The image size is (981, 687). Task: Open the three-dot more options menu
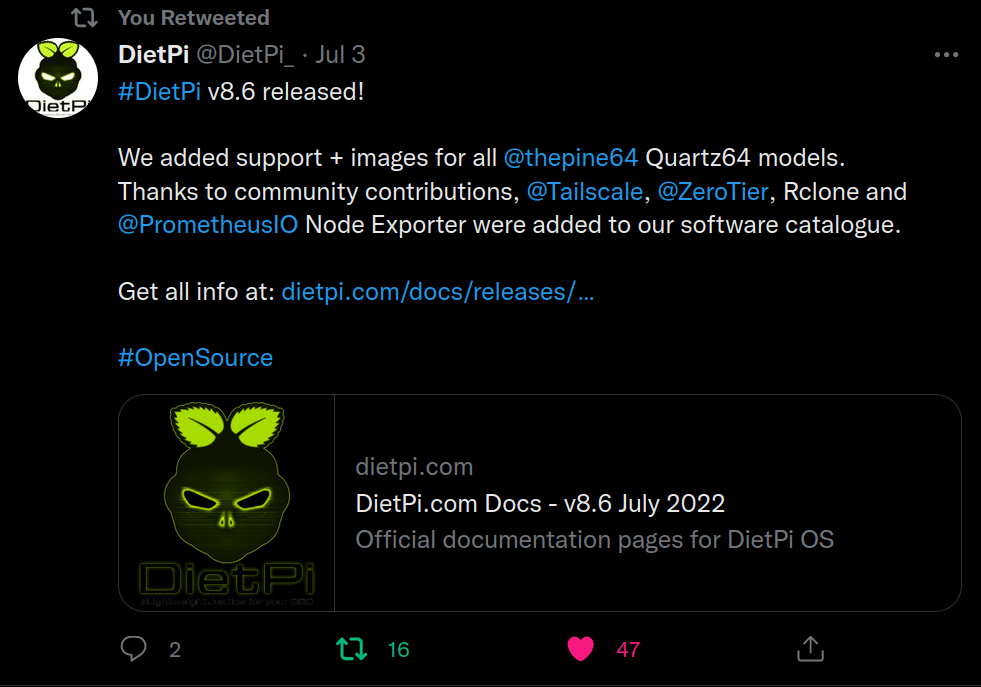click(x=945, y=55)
